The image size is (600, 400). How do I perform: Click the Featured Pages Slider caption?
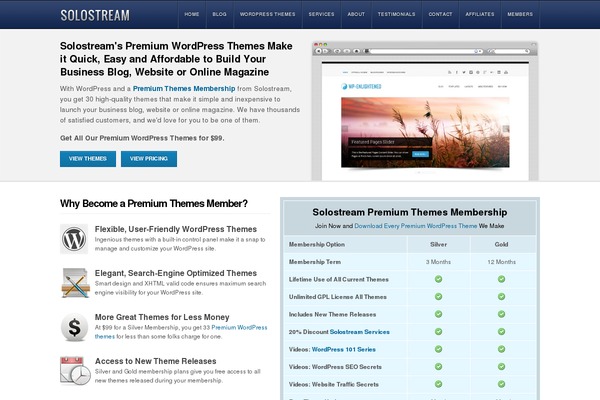tap(373, 142)
